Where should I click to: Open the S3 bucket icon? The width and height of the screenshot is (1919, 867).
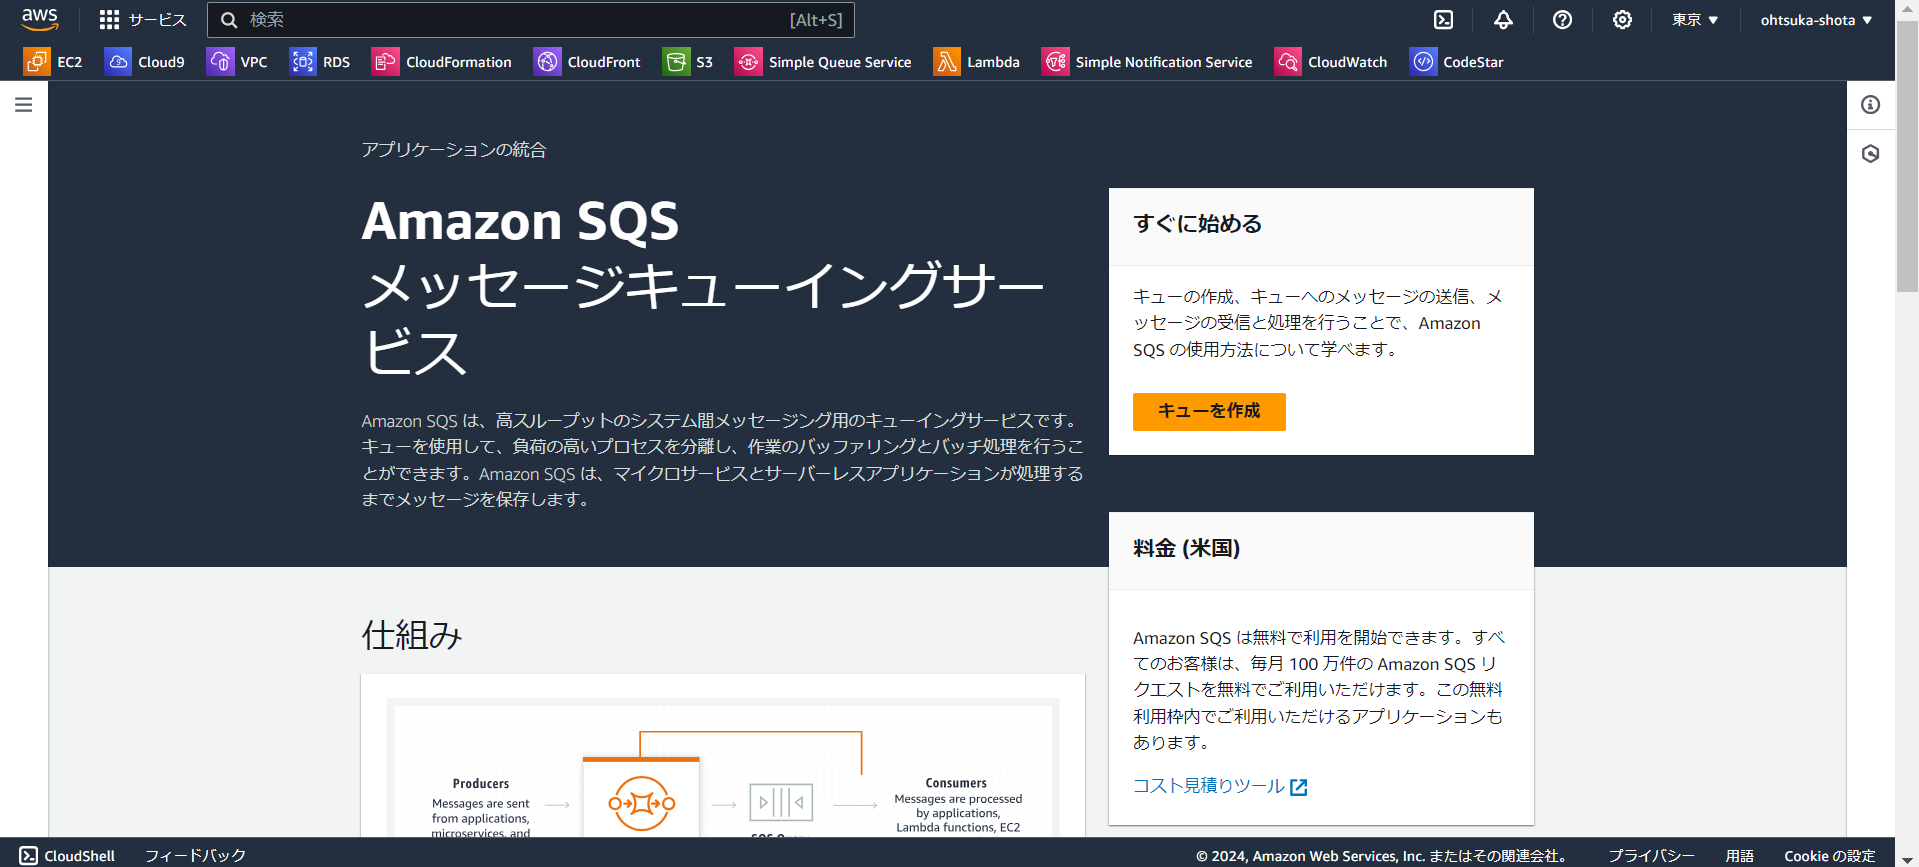(x=676, y=62)
